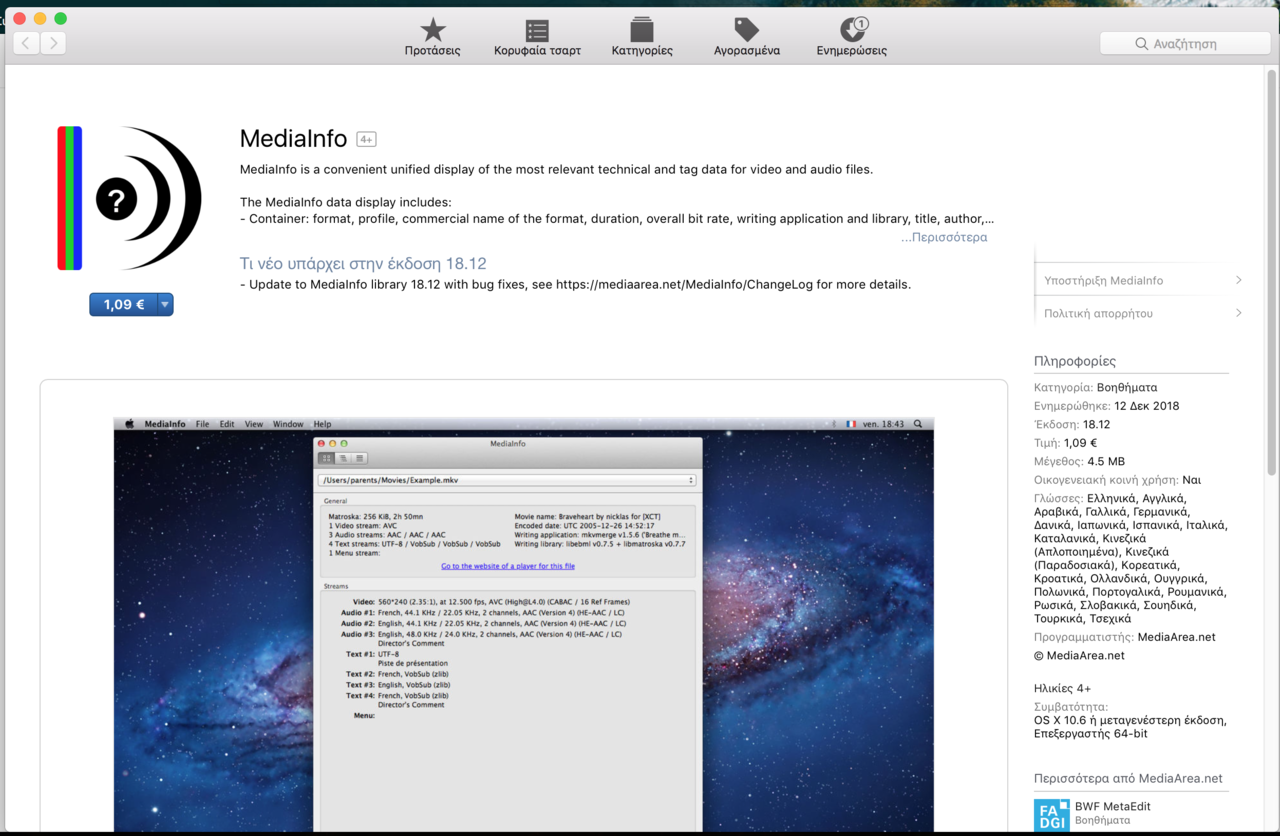Click the MediaInfo app title
This screenshot has width=1280, height=836.
point(293,139)
